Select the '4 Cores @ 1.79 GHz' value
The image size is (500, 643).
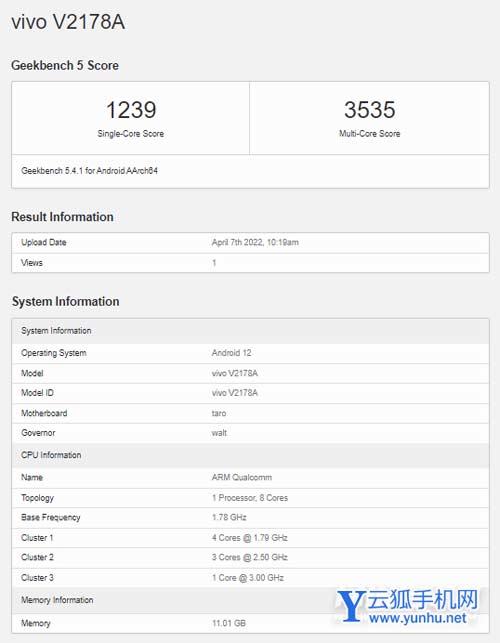pyautogui.click(x=249, y=538)
